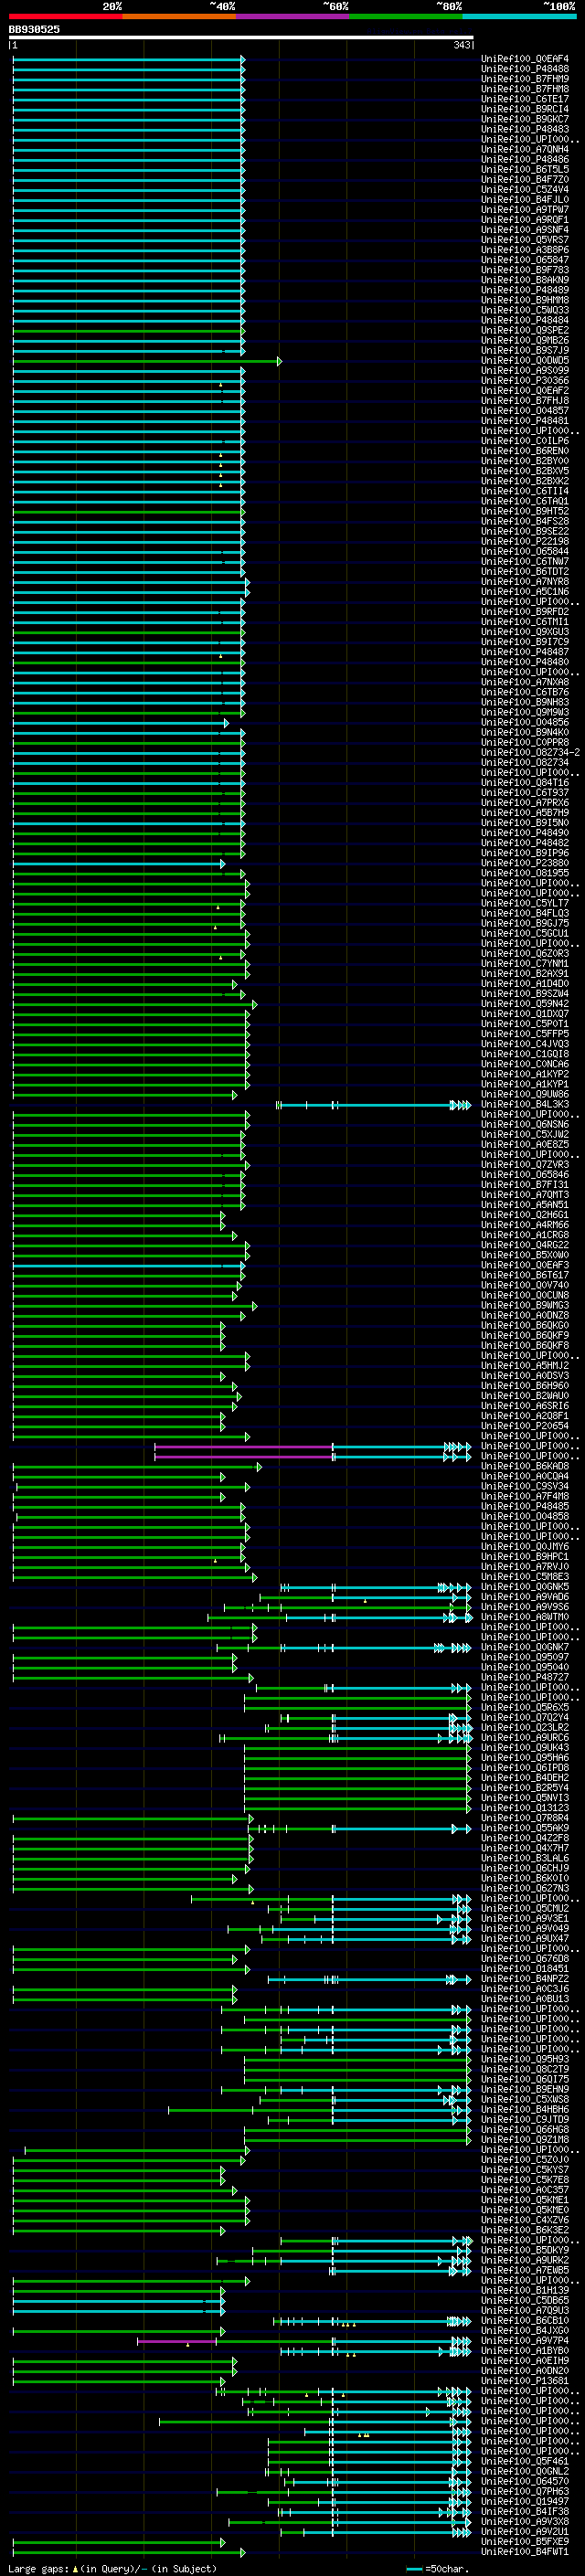The height and width of the screenshot is (2576, 585).
Task: Select hit label UniRef100_B2BXV5
Action: click(x=525, y=471)
